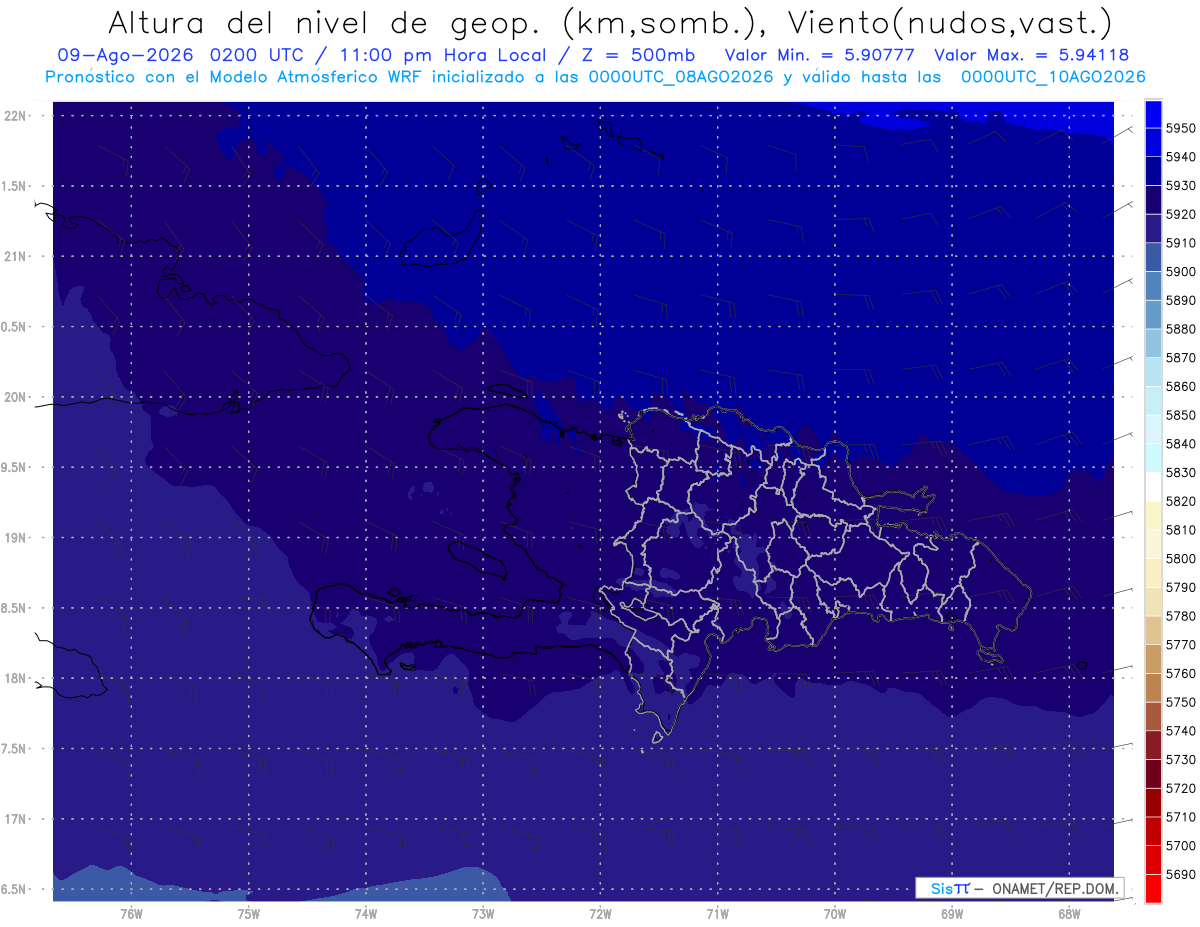Click the 5900 colorbar label
This screenshot has width=1200, height=927.
click(1181, 271)
